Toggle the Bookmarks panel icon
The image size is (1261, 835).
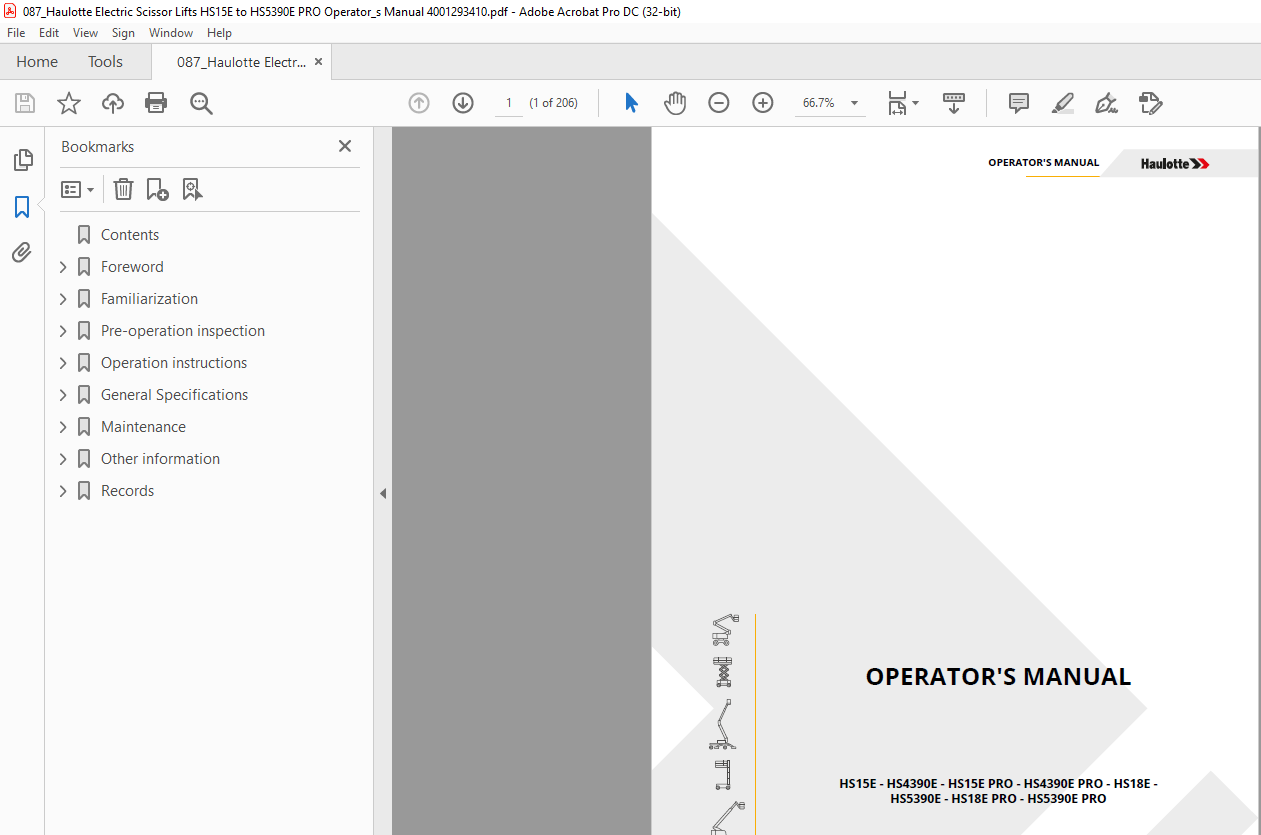[22, 207]
